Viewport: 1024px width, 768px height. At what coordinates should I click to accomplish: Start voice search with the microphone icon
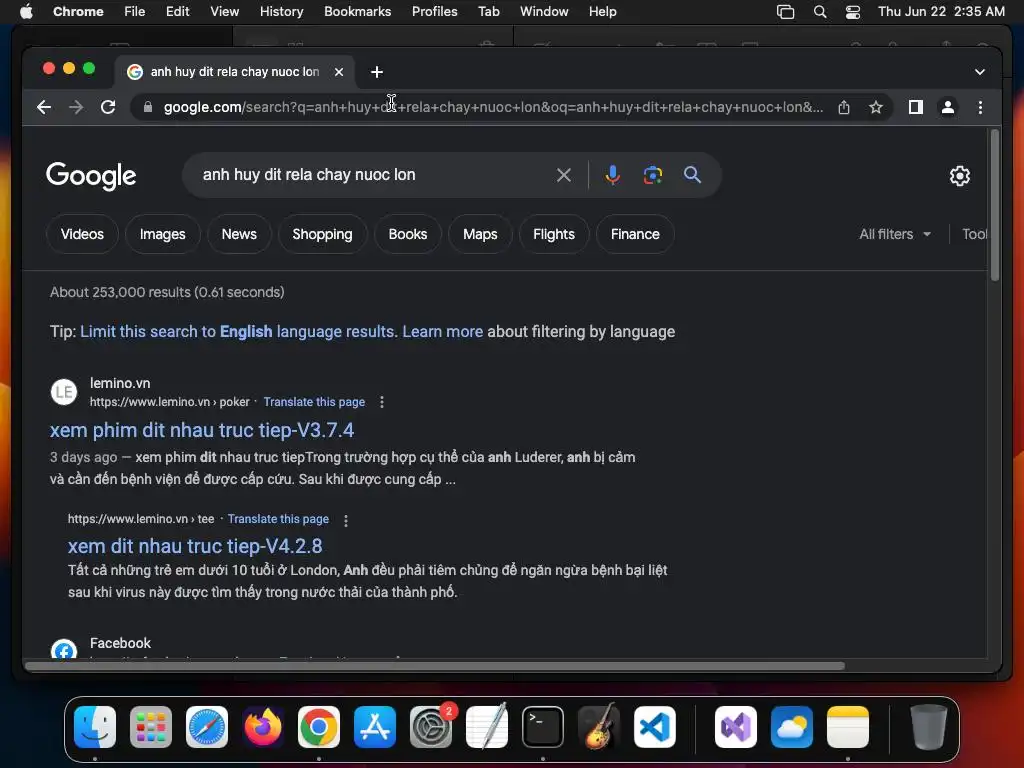tap(613, 175)
